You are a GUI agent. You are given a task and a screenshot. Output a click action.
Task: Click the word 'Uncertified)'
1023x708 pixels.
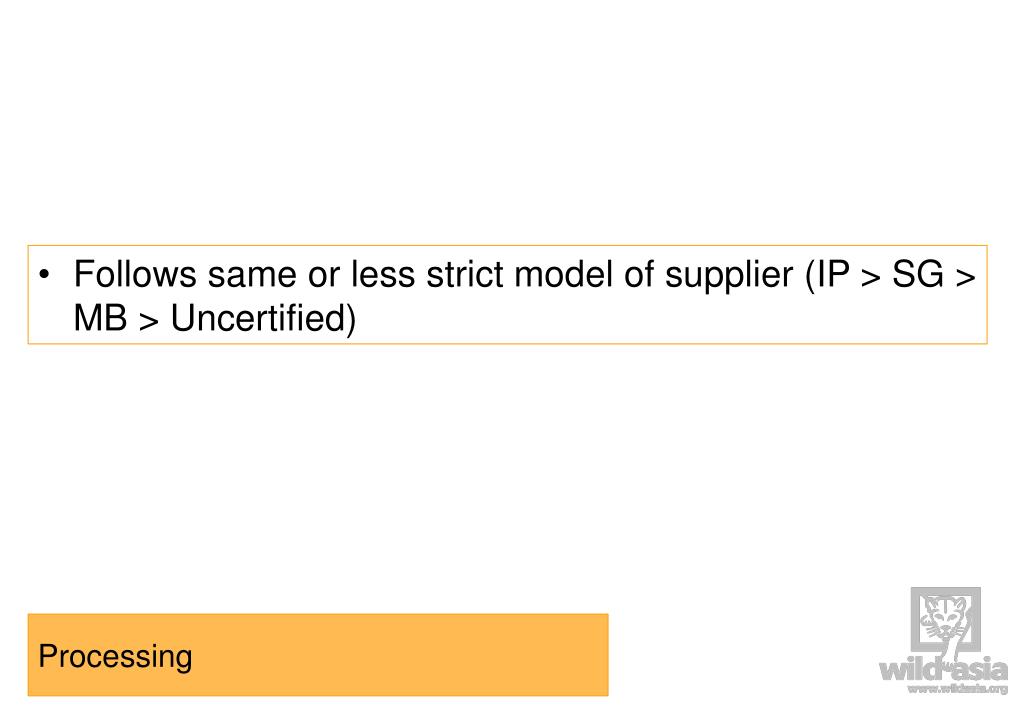264,319
